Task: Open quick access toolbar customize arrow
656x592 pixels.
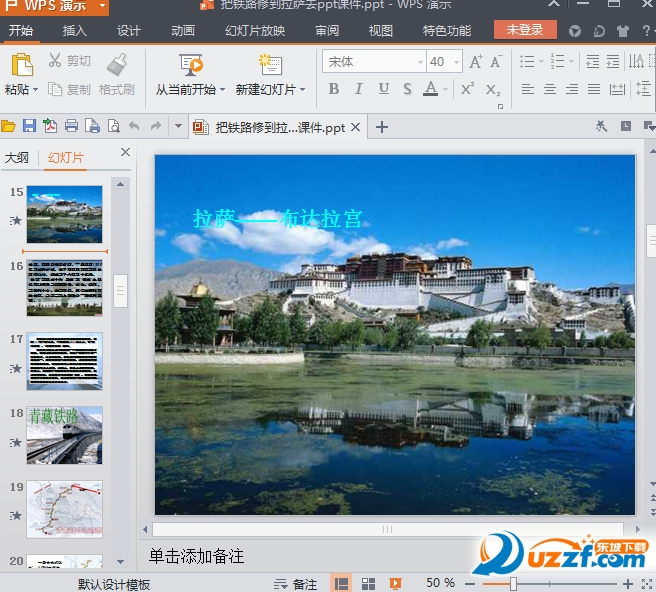Action: 178,126
